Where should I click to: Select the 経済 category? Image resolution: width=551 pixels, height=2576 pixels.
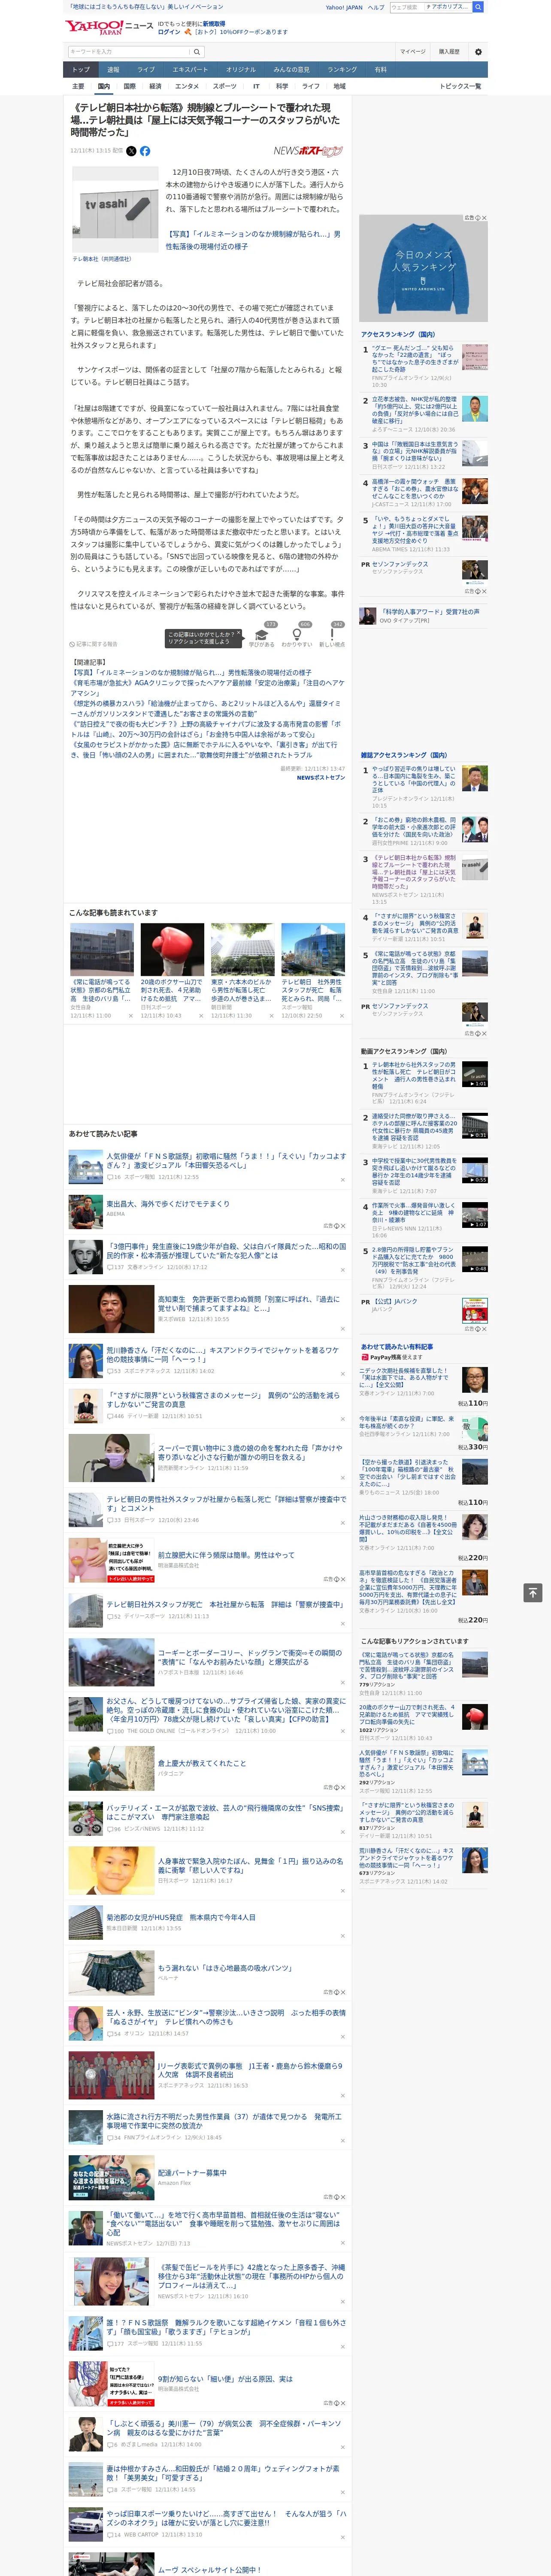tap(155, 86)
